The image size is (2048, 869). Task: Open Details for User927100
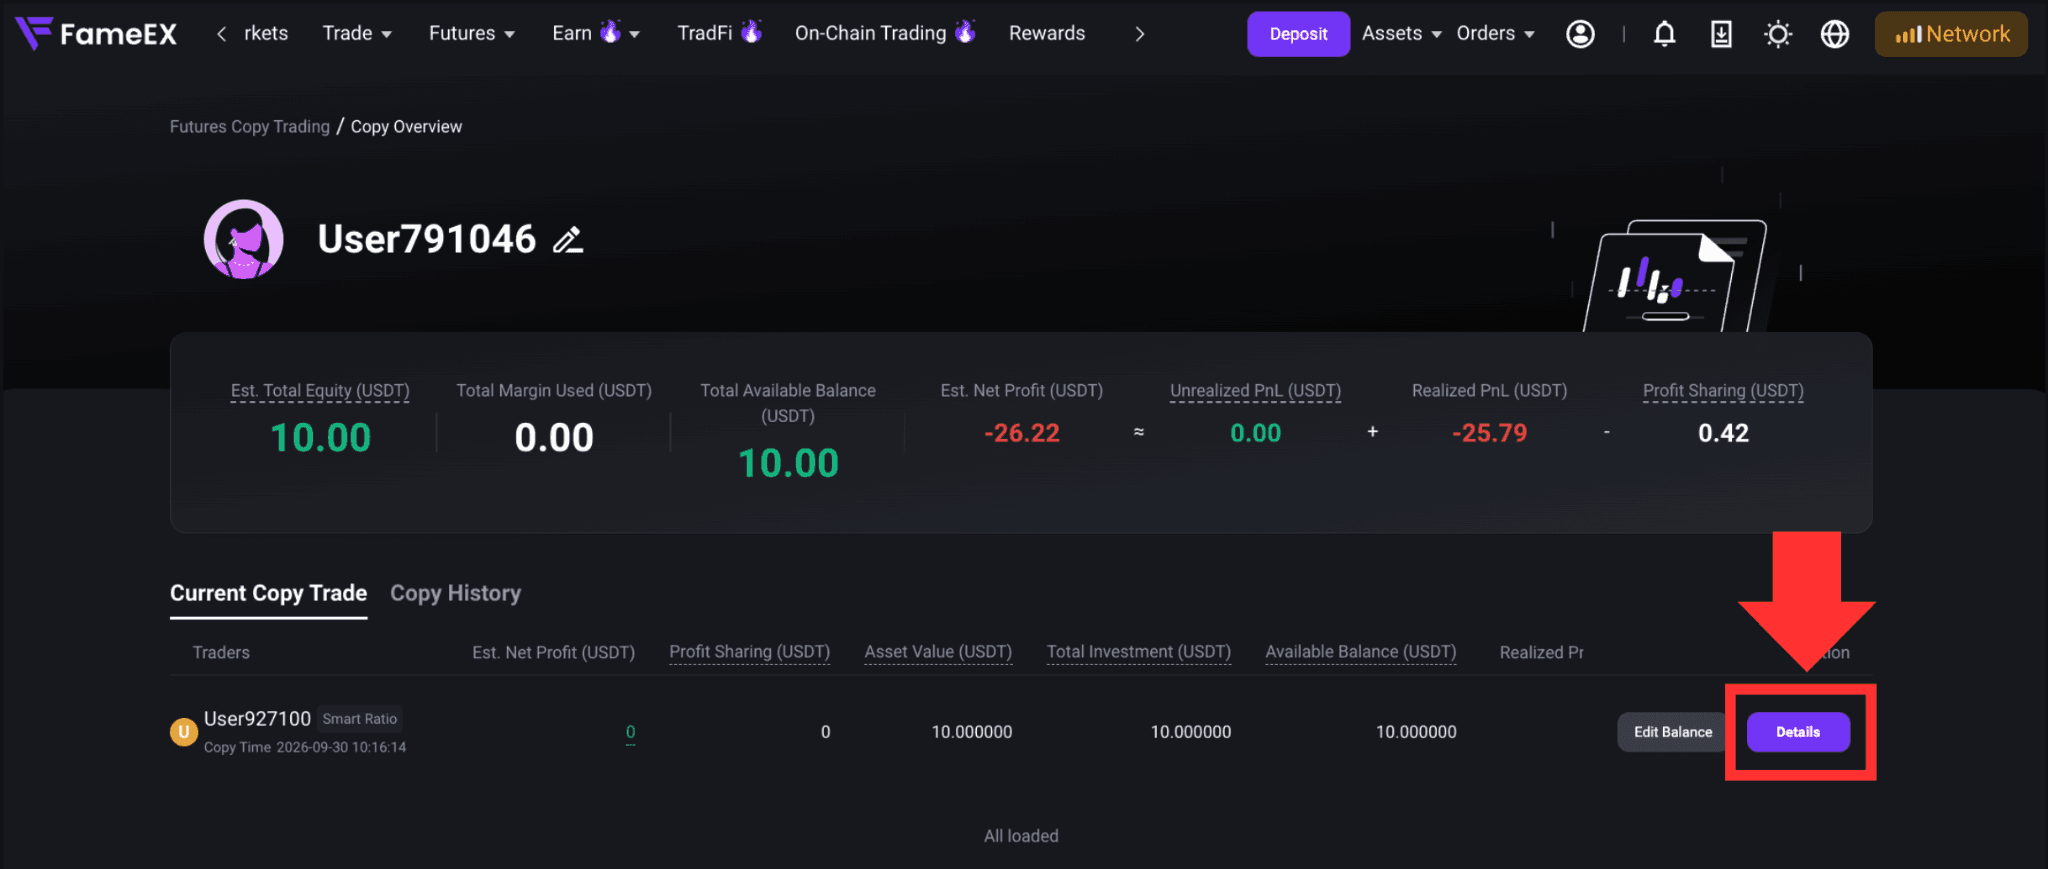pos(1798,732)
